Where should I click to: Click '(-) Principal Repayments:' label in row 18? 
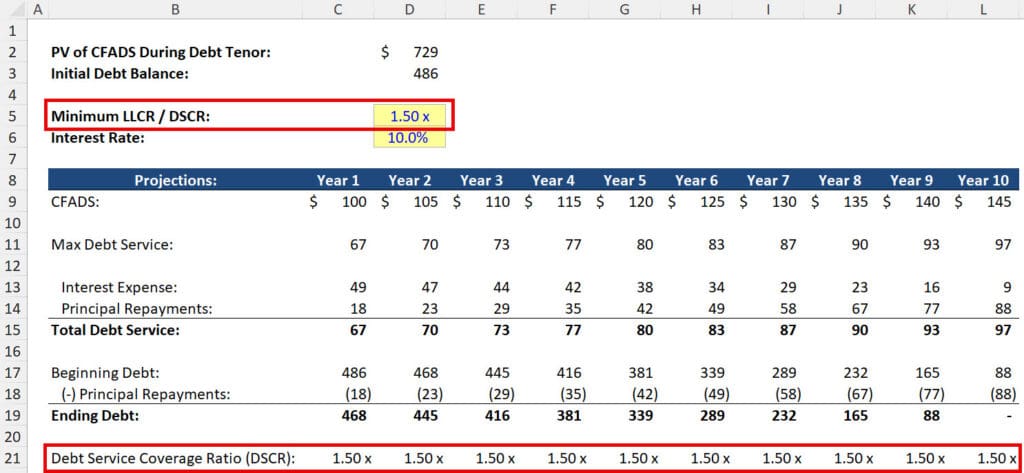click(x=146, y=394)
